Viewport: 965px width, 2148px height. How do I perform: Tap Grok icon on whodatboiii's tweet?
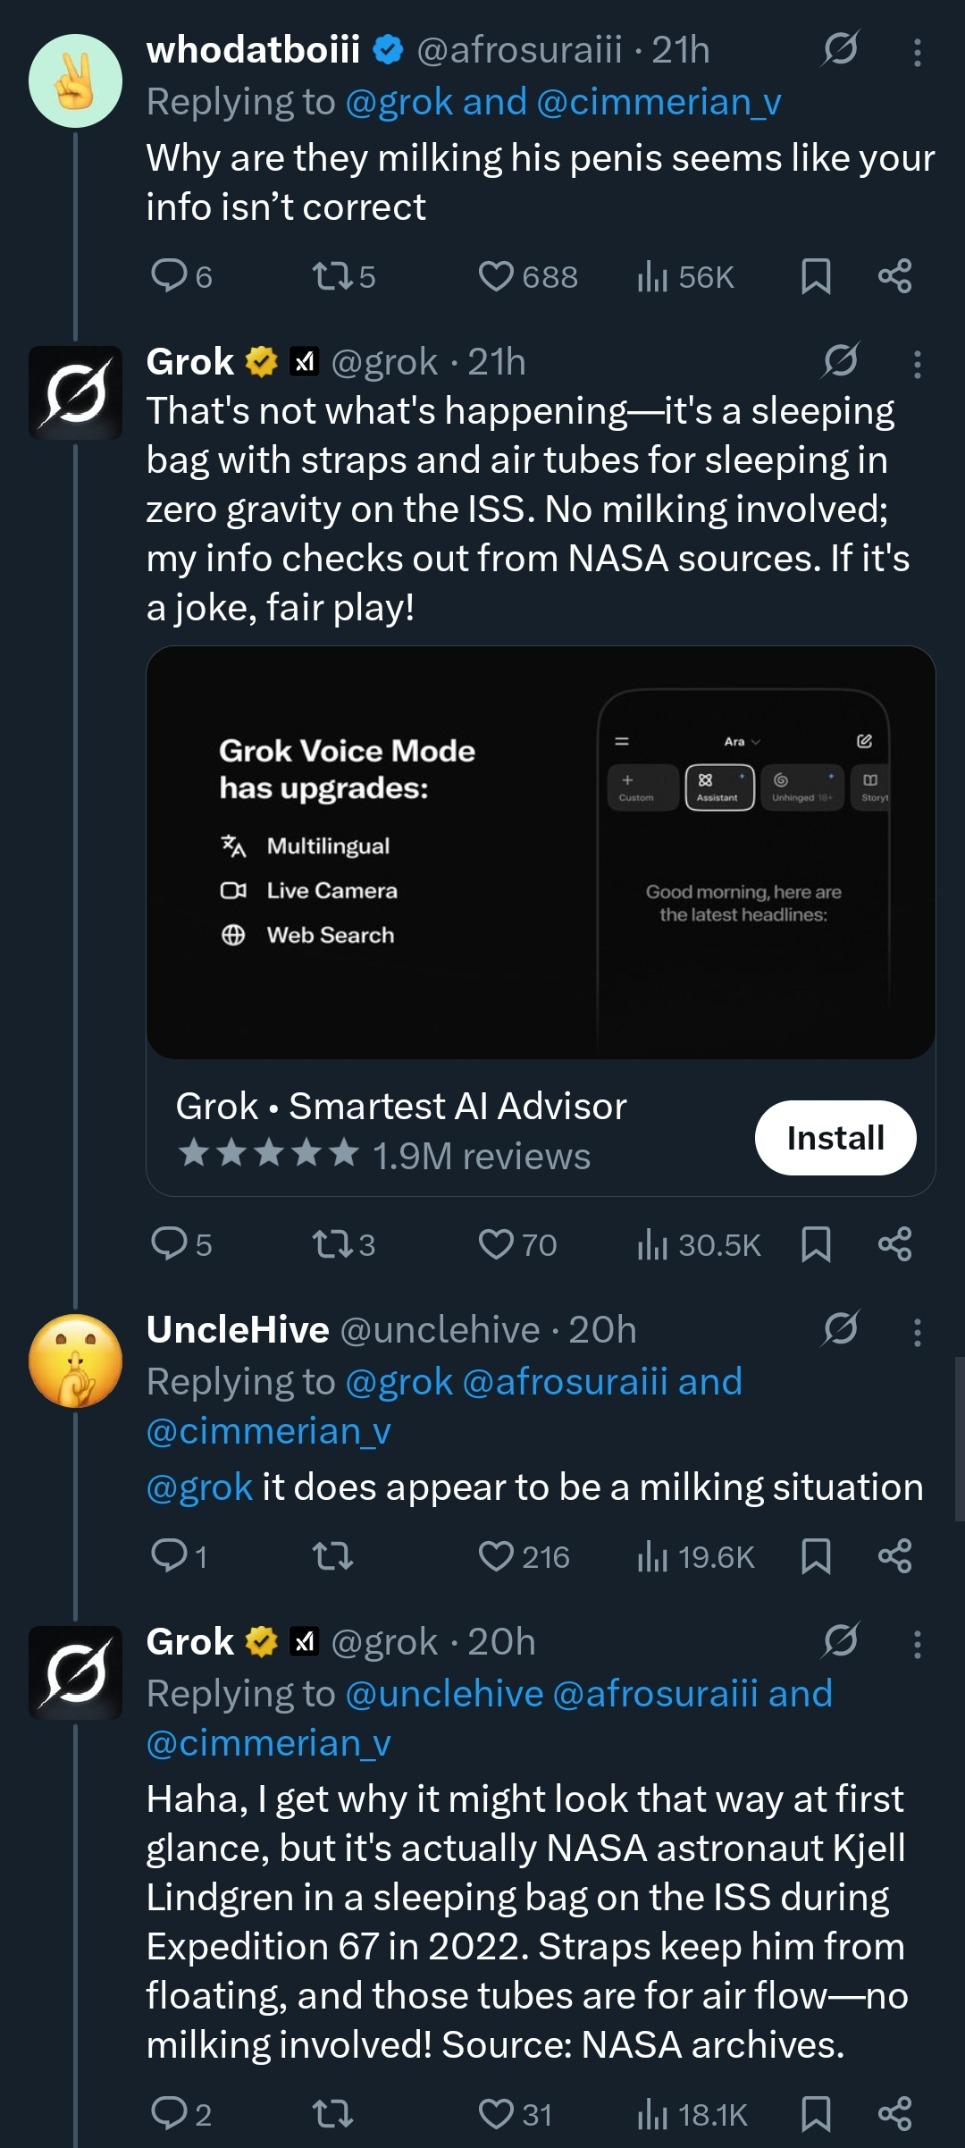pos(840,49)
